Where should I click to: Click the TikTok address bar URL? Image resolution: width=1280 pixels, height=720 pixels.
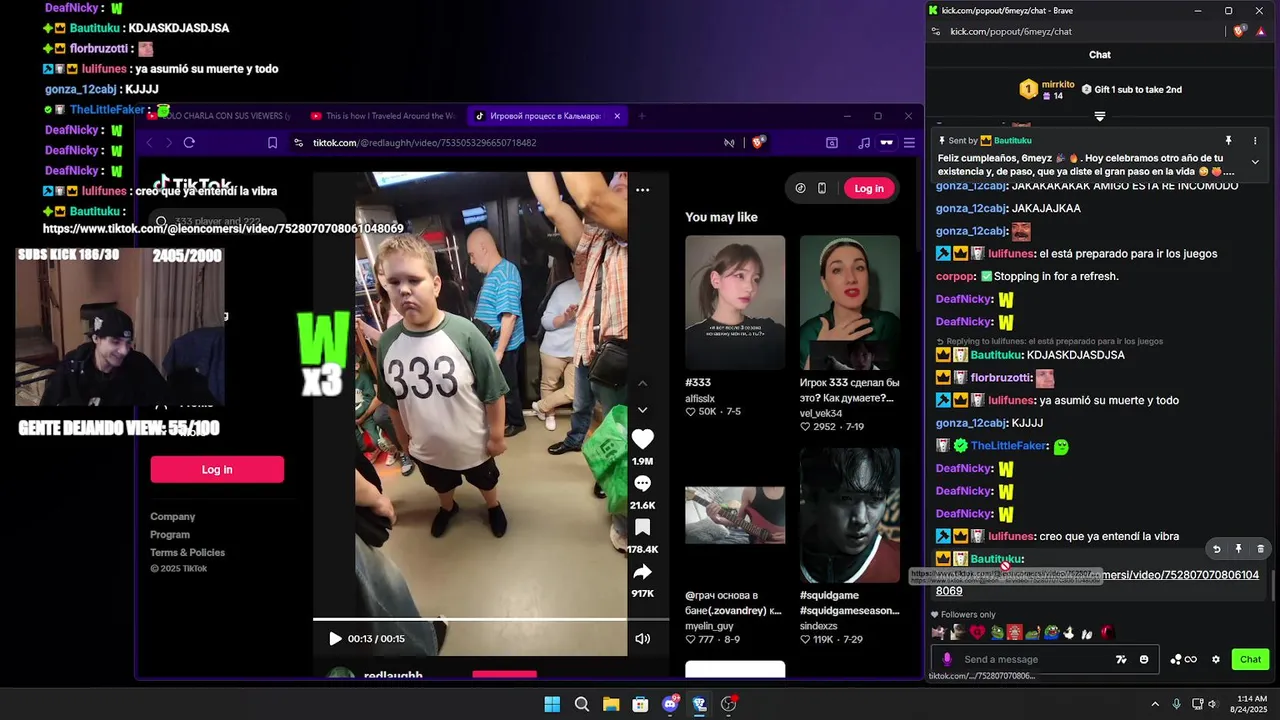(425, 143)
